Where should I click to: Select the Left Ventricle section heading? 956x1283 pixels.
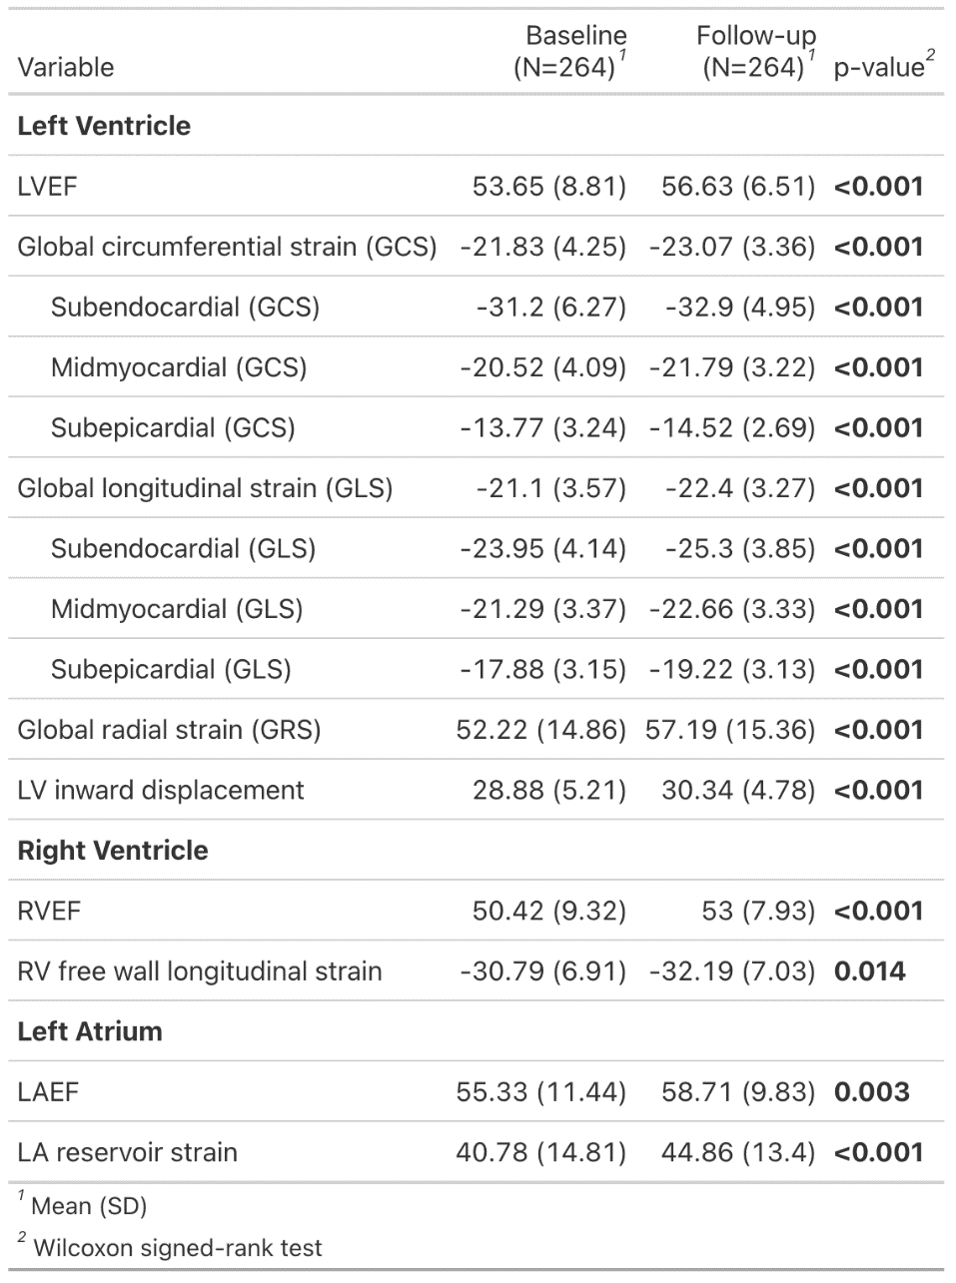pyautogui.click(x=104, y=126)
